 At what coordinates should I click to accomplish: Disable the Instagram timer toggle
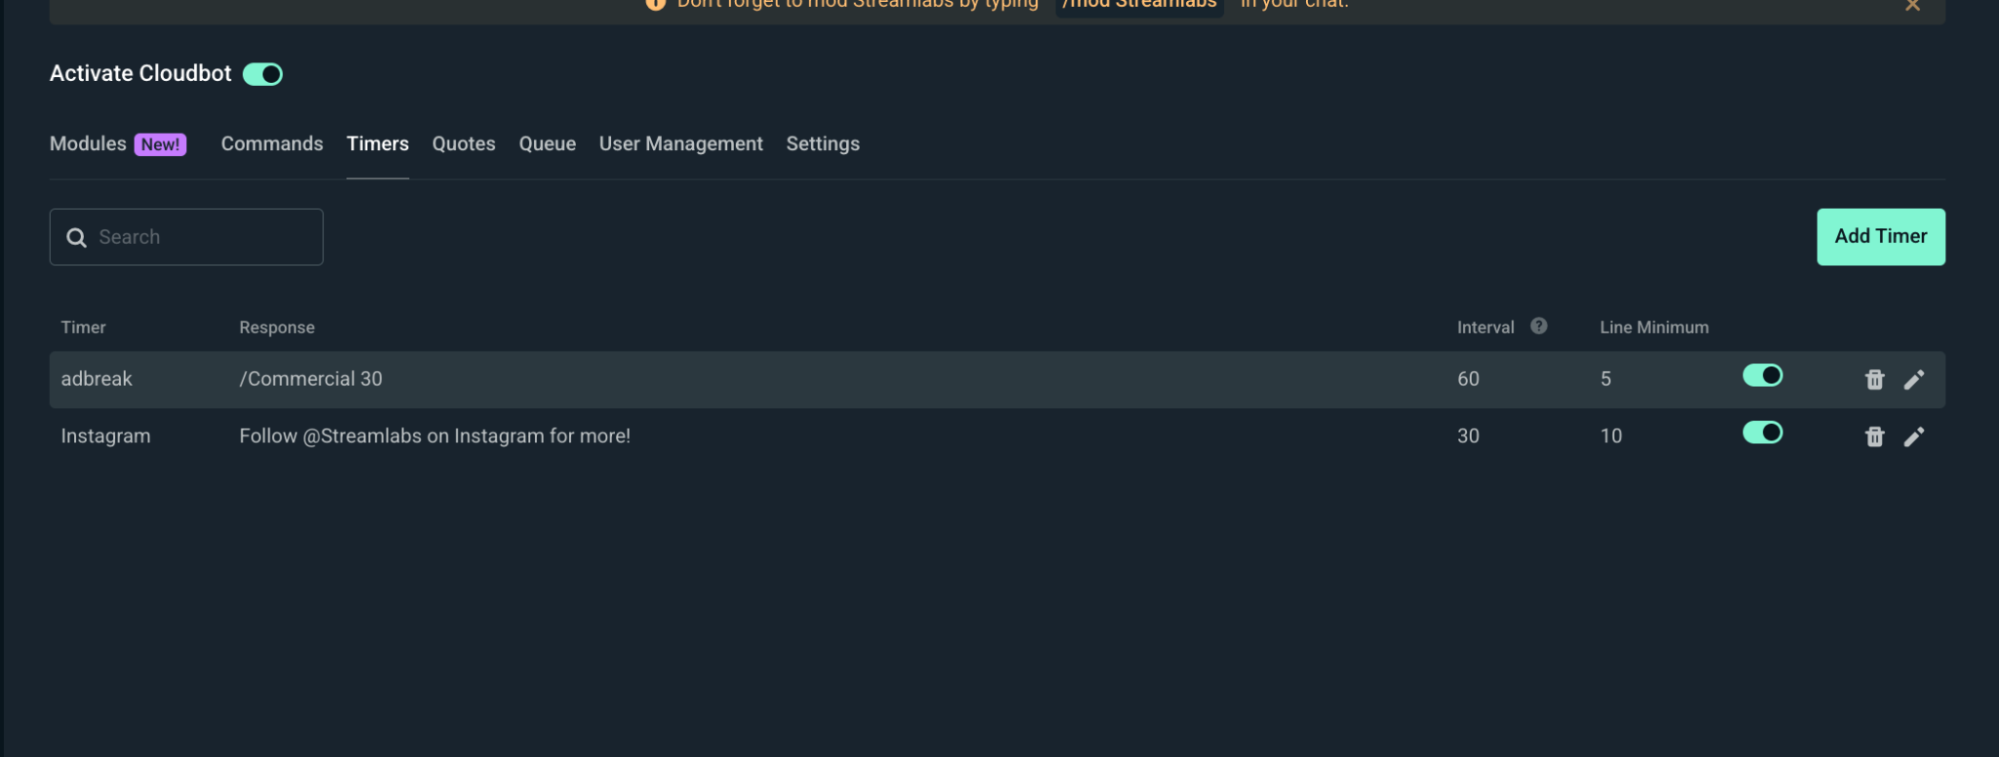point(1762,432)
